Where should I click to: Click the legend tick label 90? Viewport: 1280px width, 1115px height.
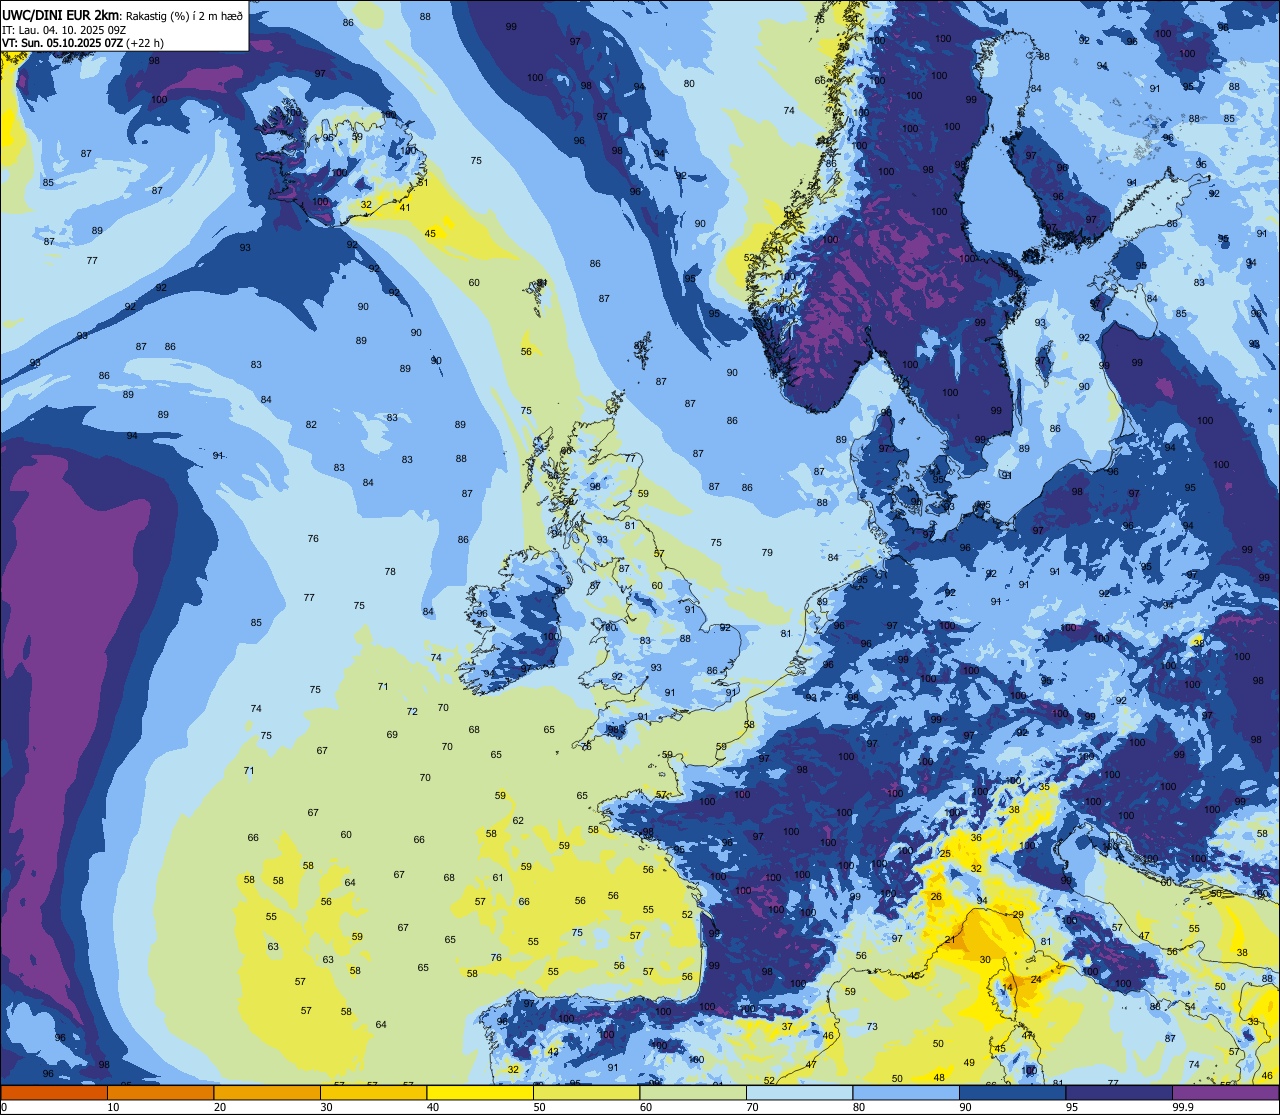tap(965, 1107)
